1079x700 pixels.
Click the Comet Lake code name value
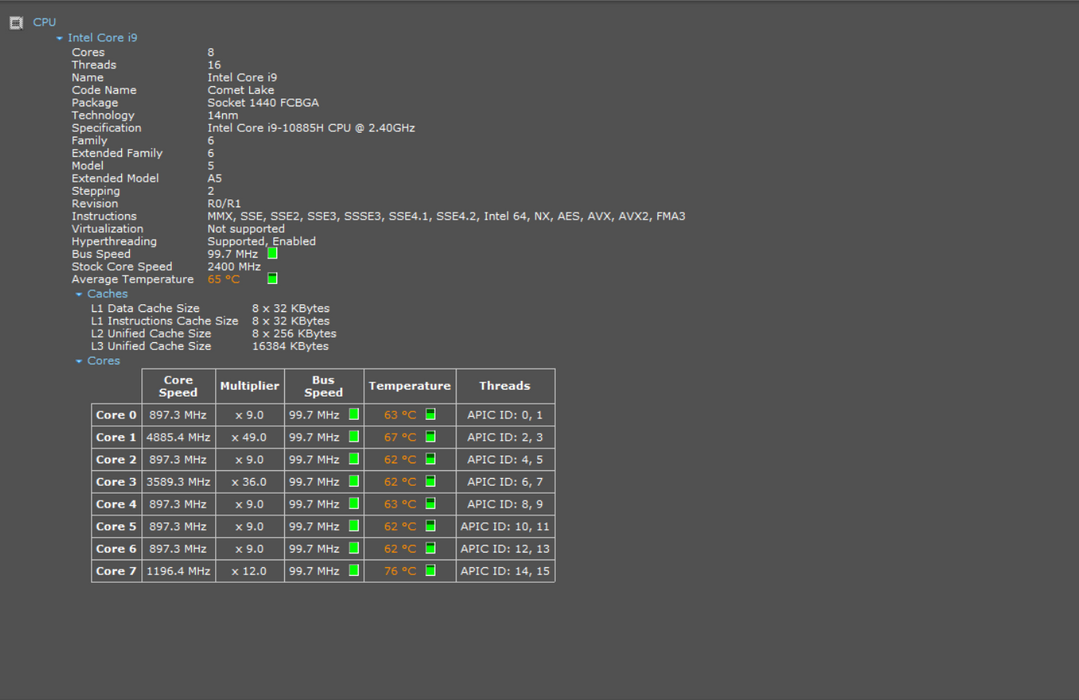click(241, 90)
